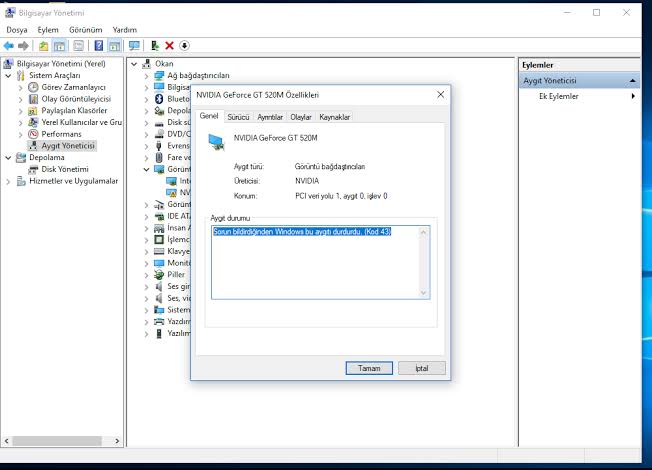Expand the Ağ bağdaştırıcıları category
This screenshot has width=652, height=470.
point(146,76)
